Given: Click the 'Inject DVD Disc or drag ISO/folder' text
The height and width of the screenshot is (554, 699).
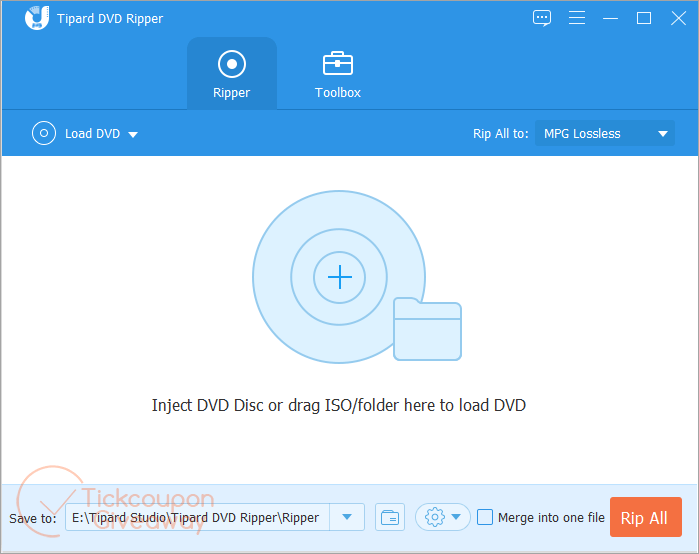Looking at the screenshot, I should click(x=339, y=405).
